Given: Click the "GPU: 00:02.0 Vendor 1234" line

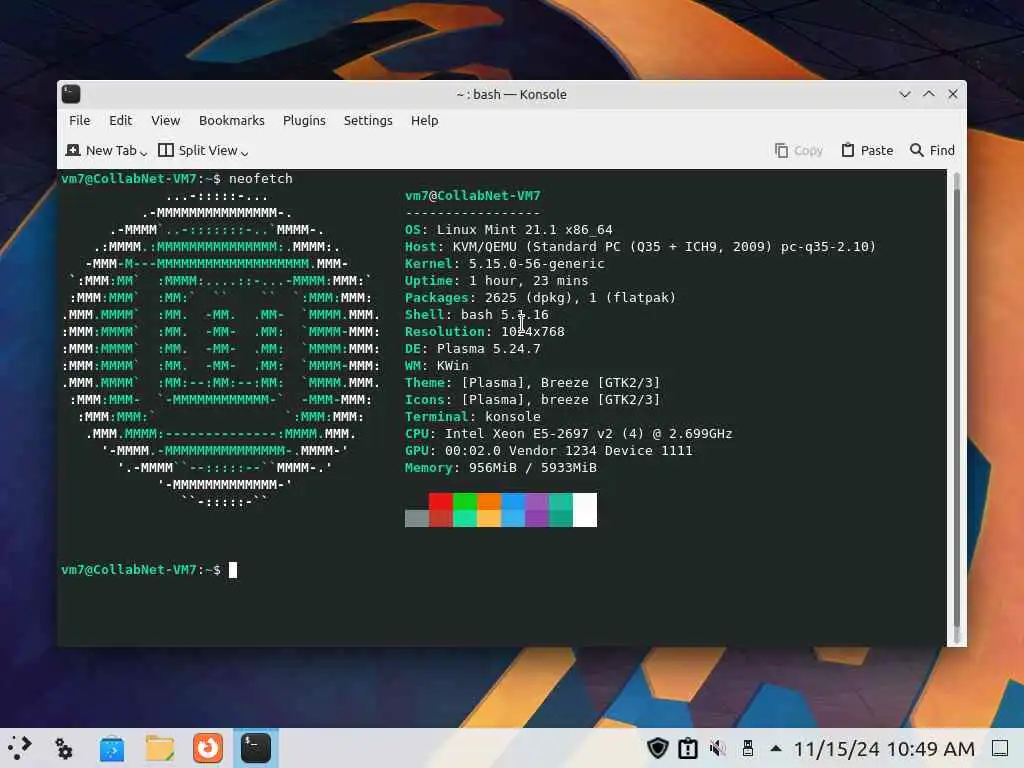Looking at the screenshot, I should click(549, 451).
